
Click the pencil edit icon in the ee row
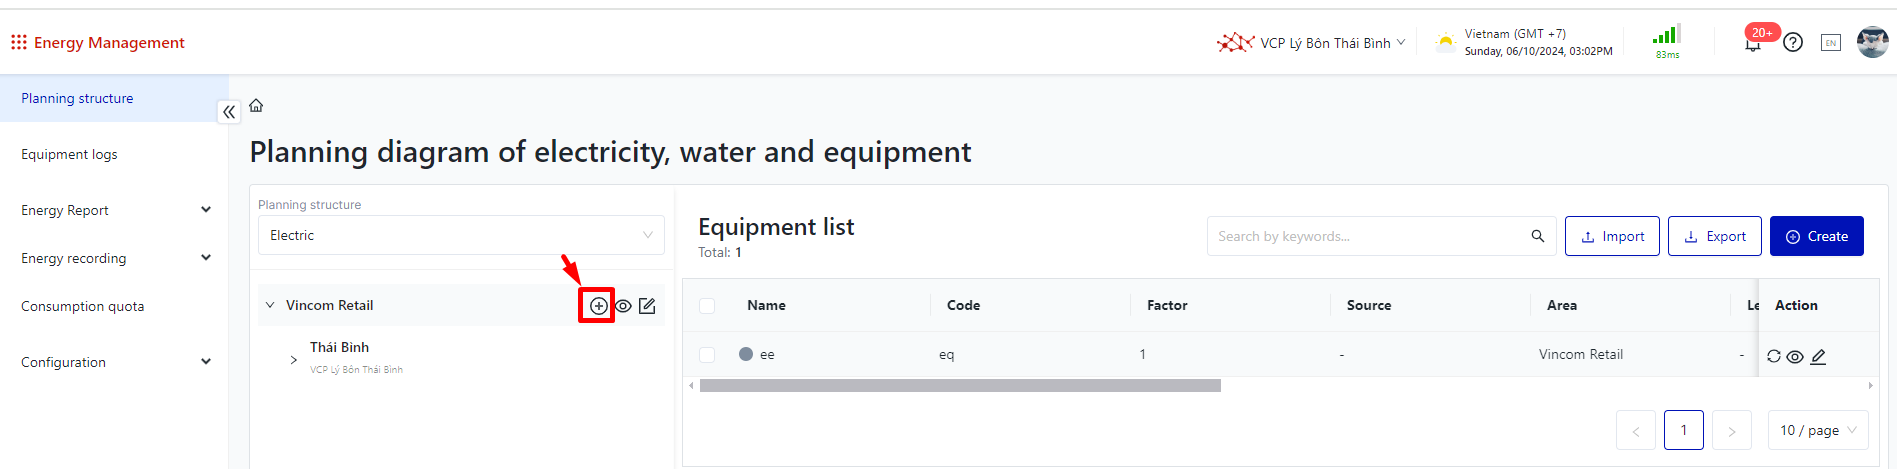1818,356
